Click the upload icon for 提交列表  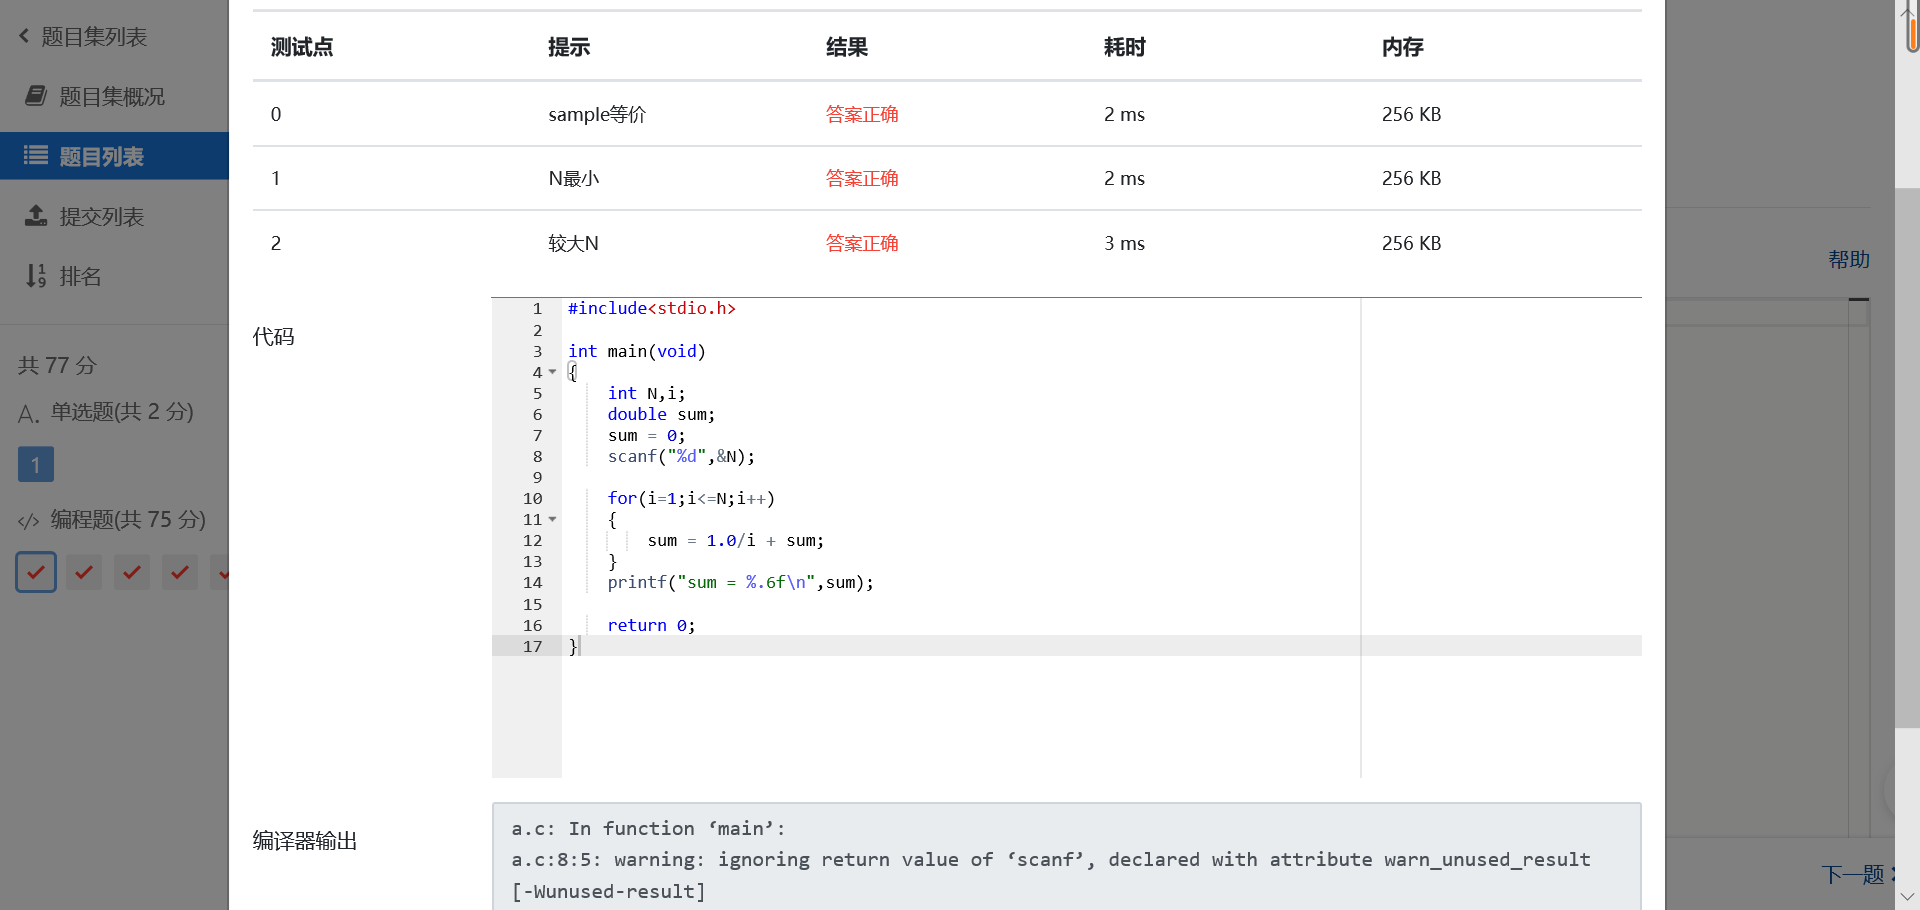(x=36, y=216)
